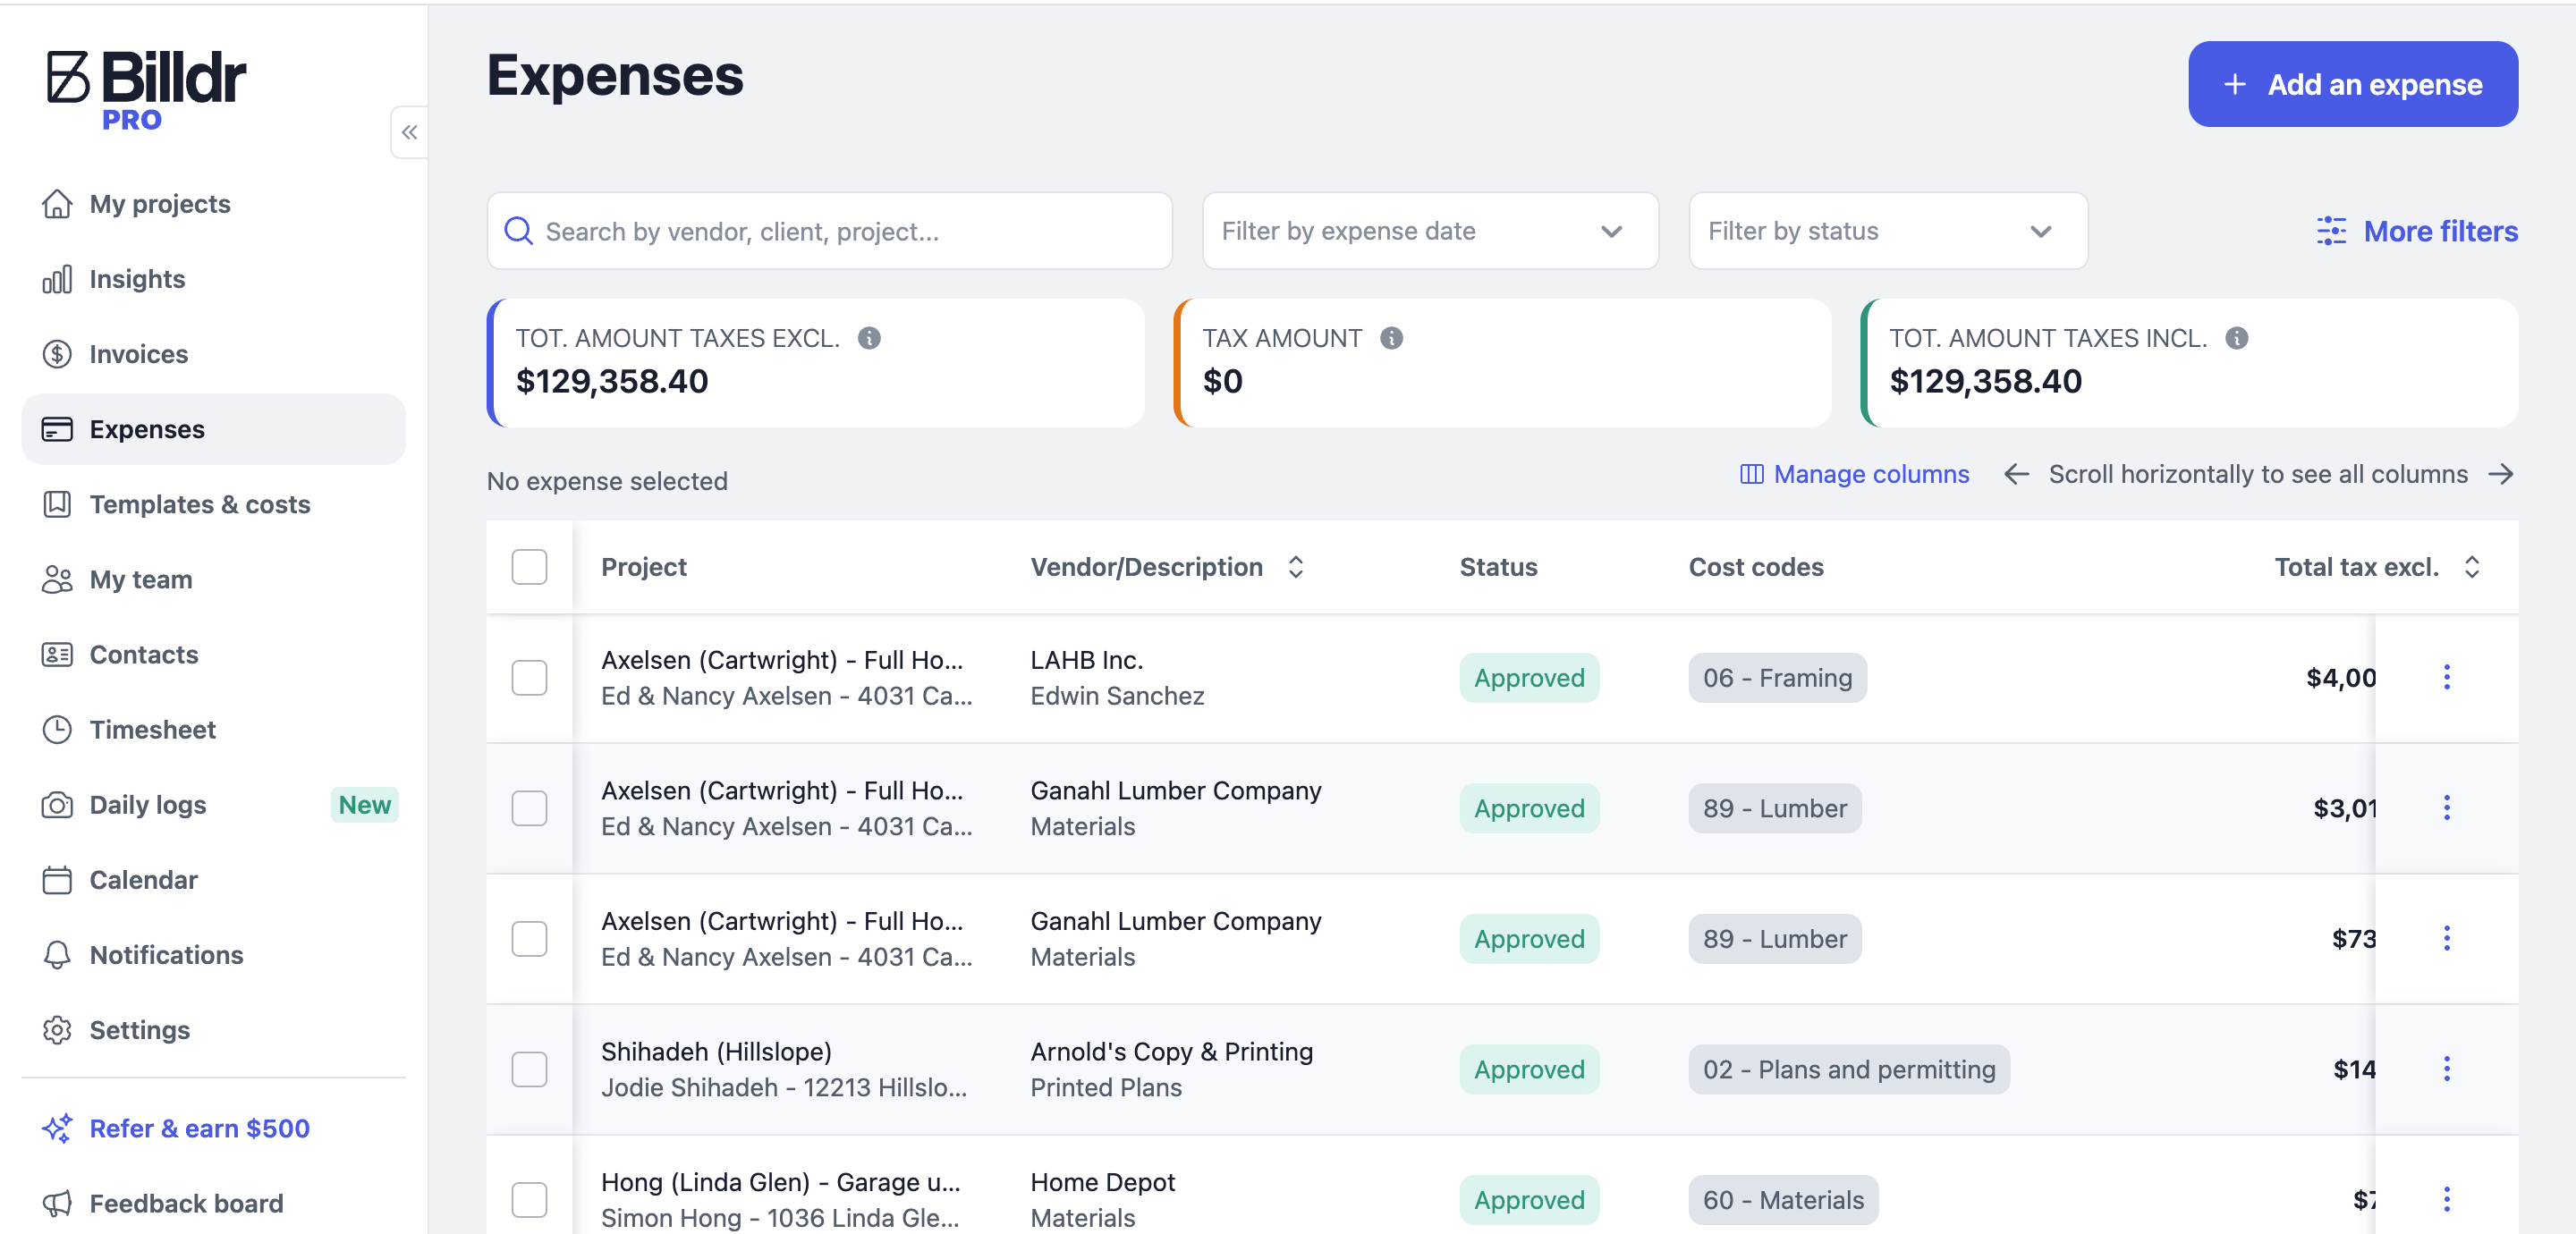The image size is (2576, 1234).
Task: Click the Add an expense button
Action: point(2352,84)
